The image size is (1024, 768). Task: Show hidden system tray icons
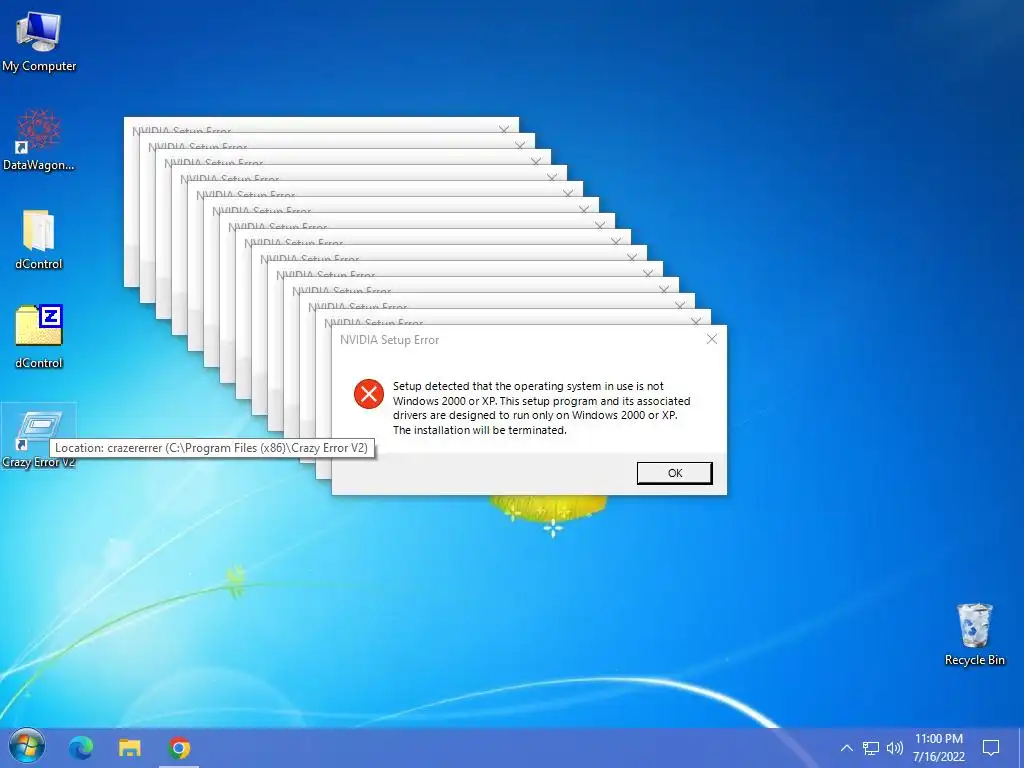[x=846, y=748]
